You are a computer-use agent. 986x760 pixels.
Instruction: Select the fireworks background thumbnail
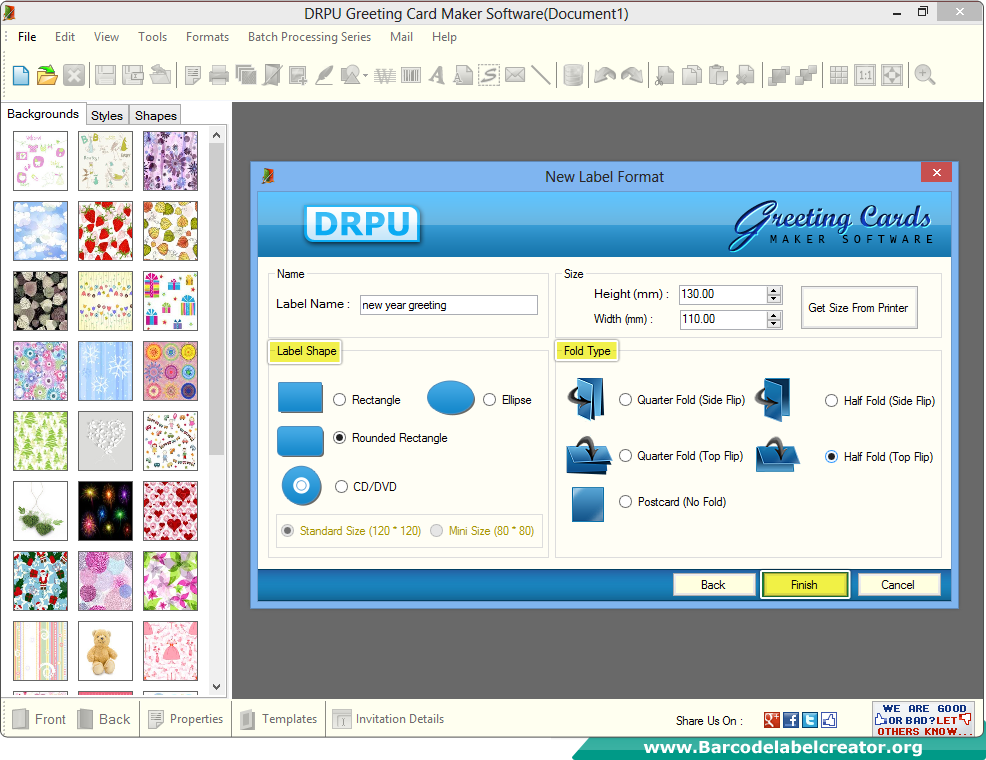click(x=105, y=510)
